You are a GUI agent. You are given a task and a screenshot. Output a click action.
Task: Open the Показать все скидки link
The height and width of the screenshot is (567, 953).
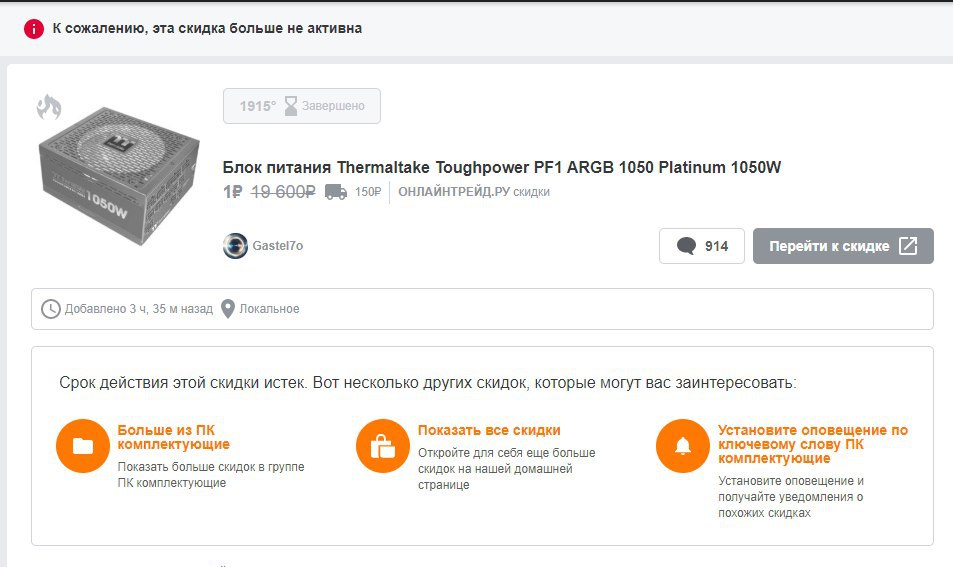489,430
